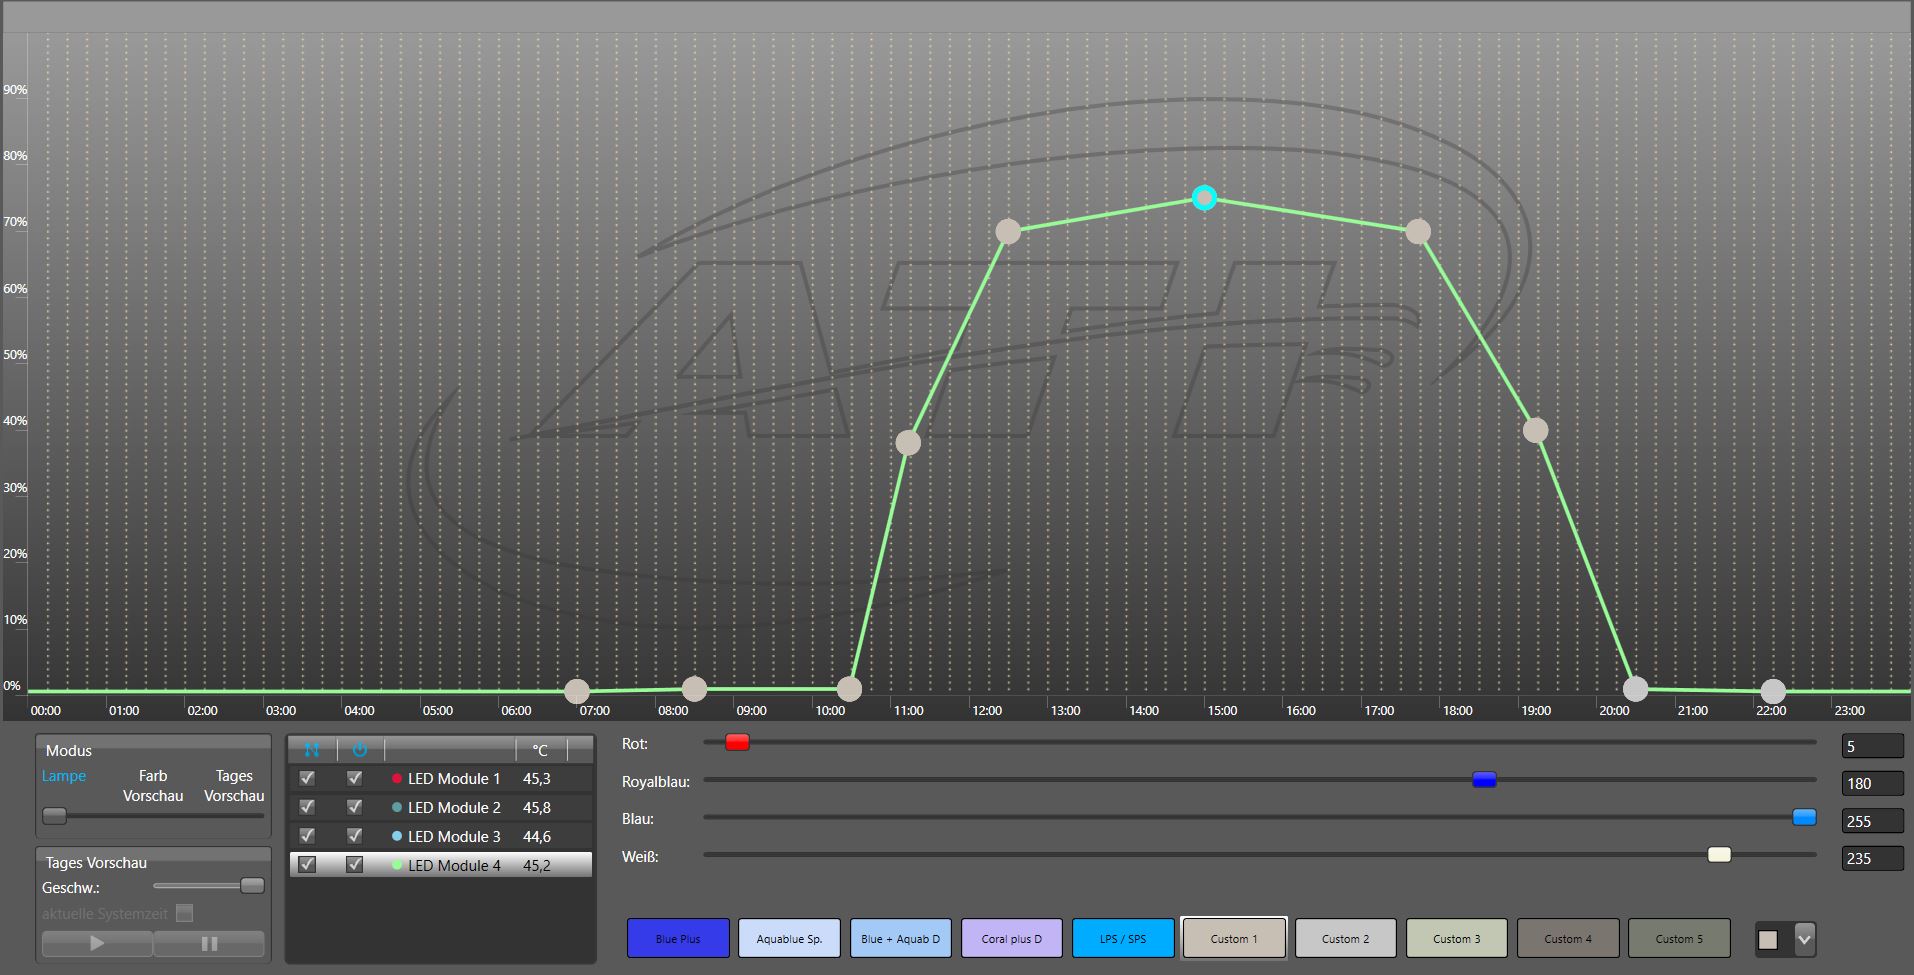Toggle link checkbox for LED Module 1
The height and width of the screenshot is (975, 1914).
[307, 778]
